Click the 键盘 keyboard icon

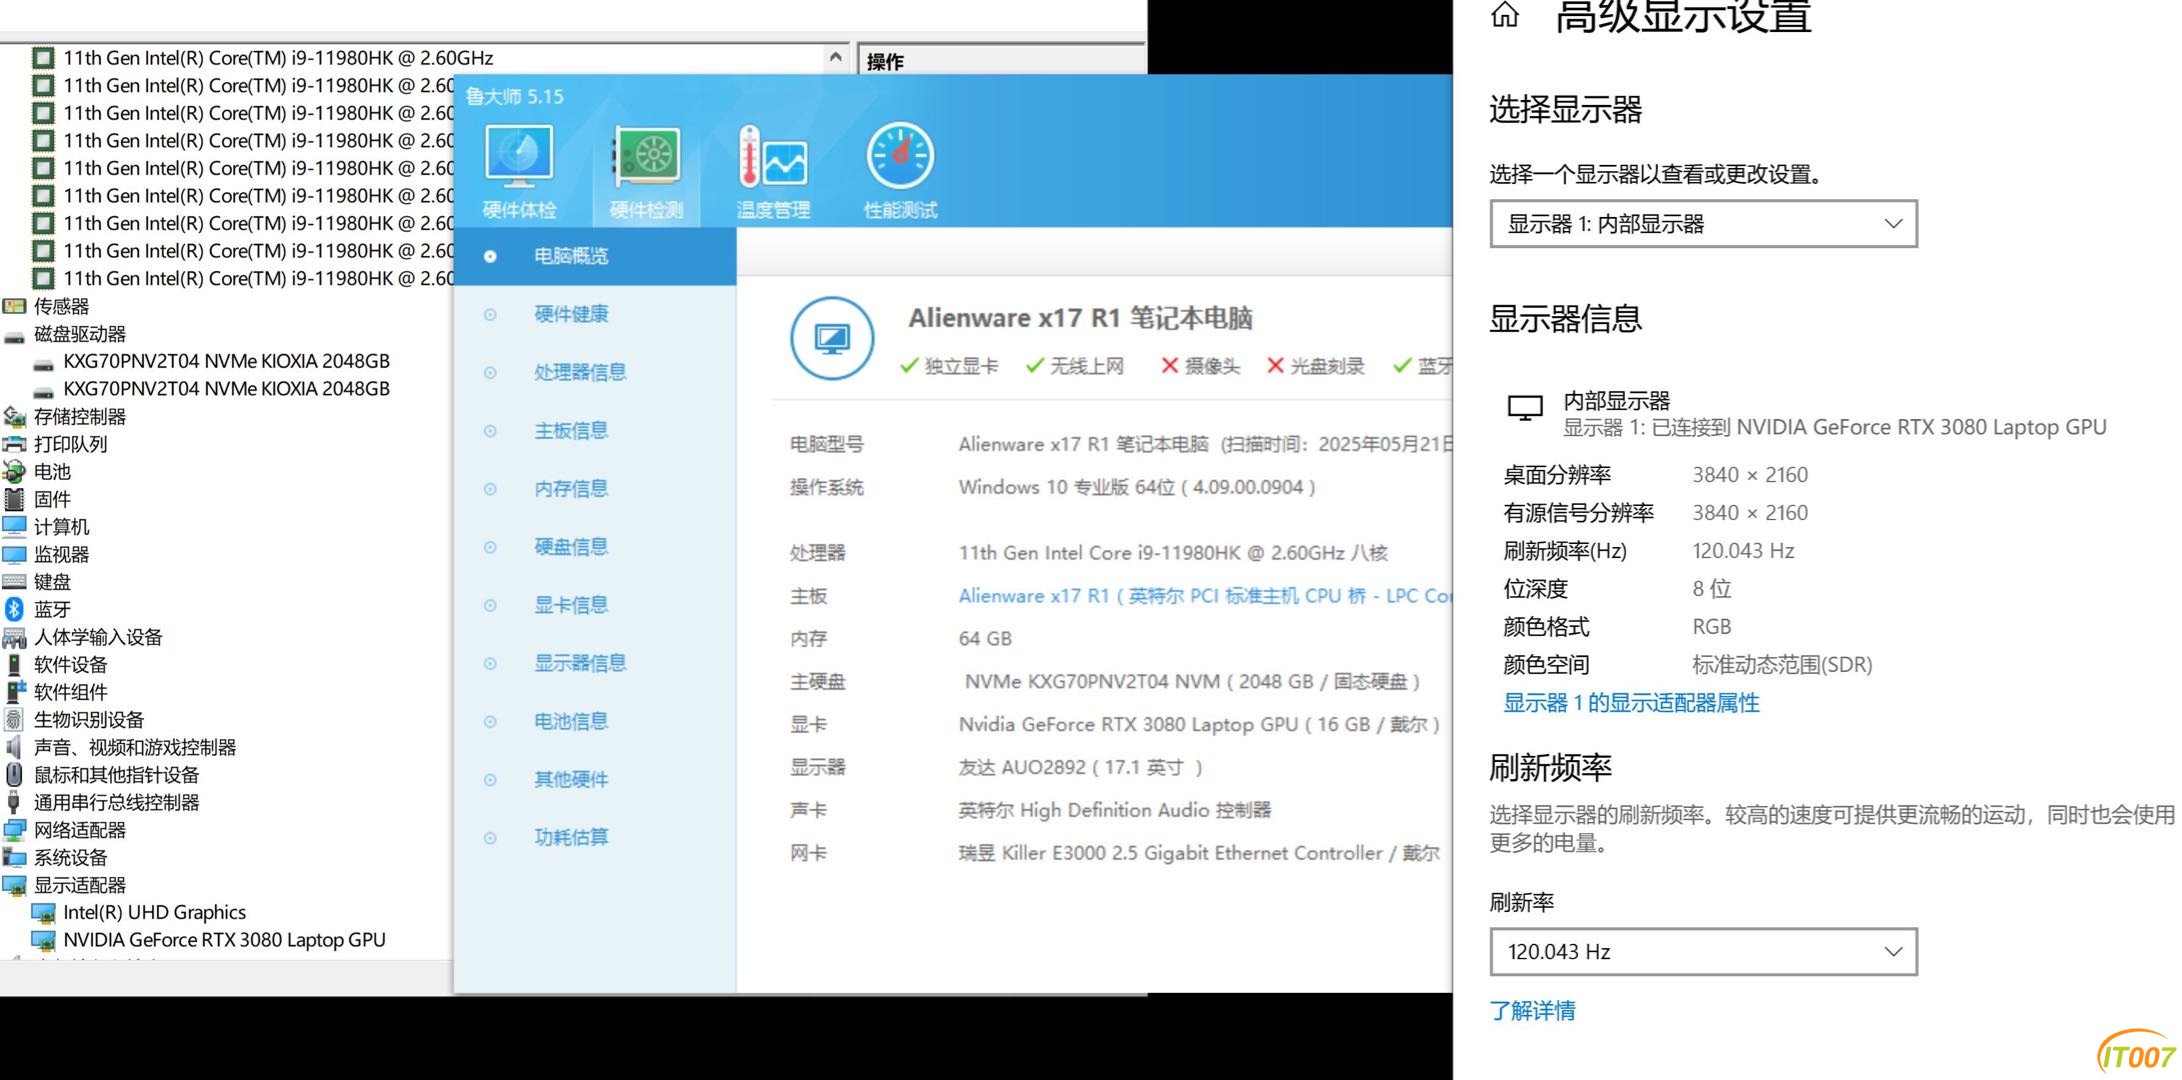pyautogui.click(x=14, y=582)
